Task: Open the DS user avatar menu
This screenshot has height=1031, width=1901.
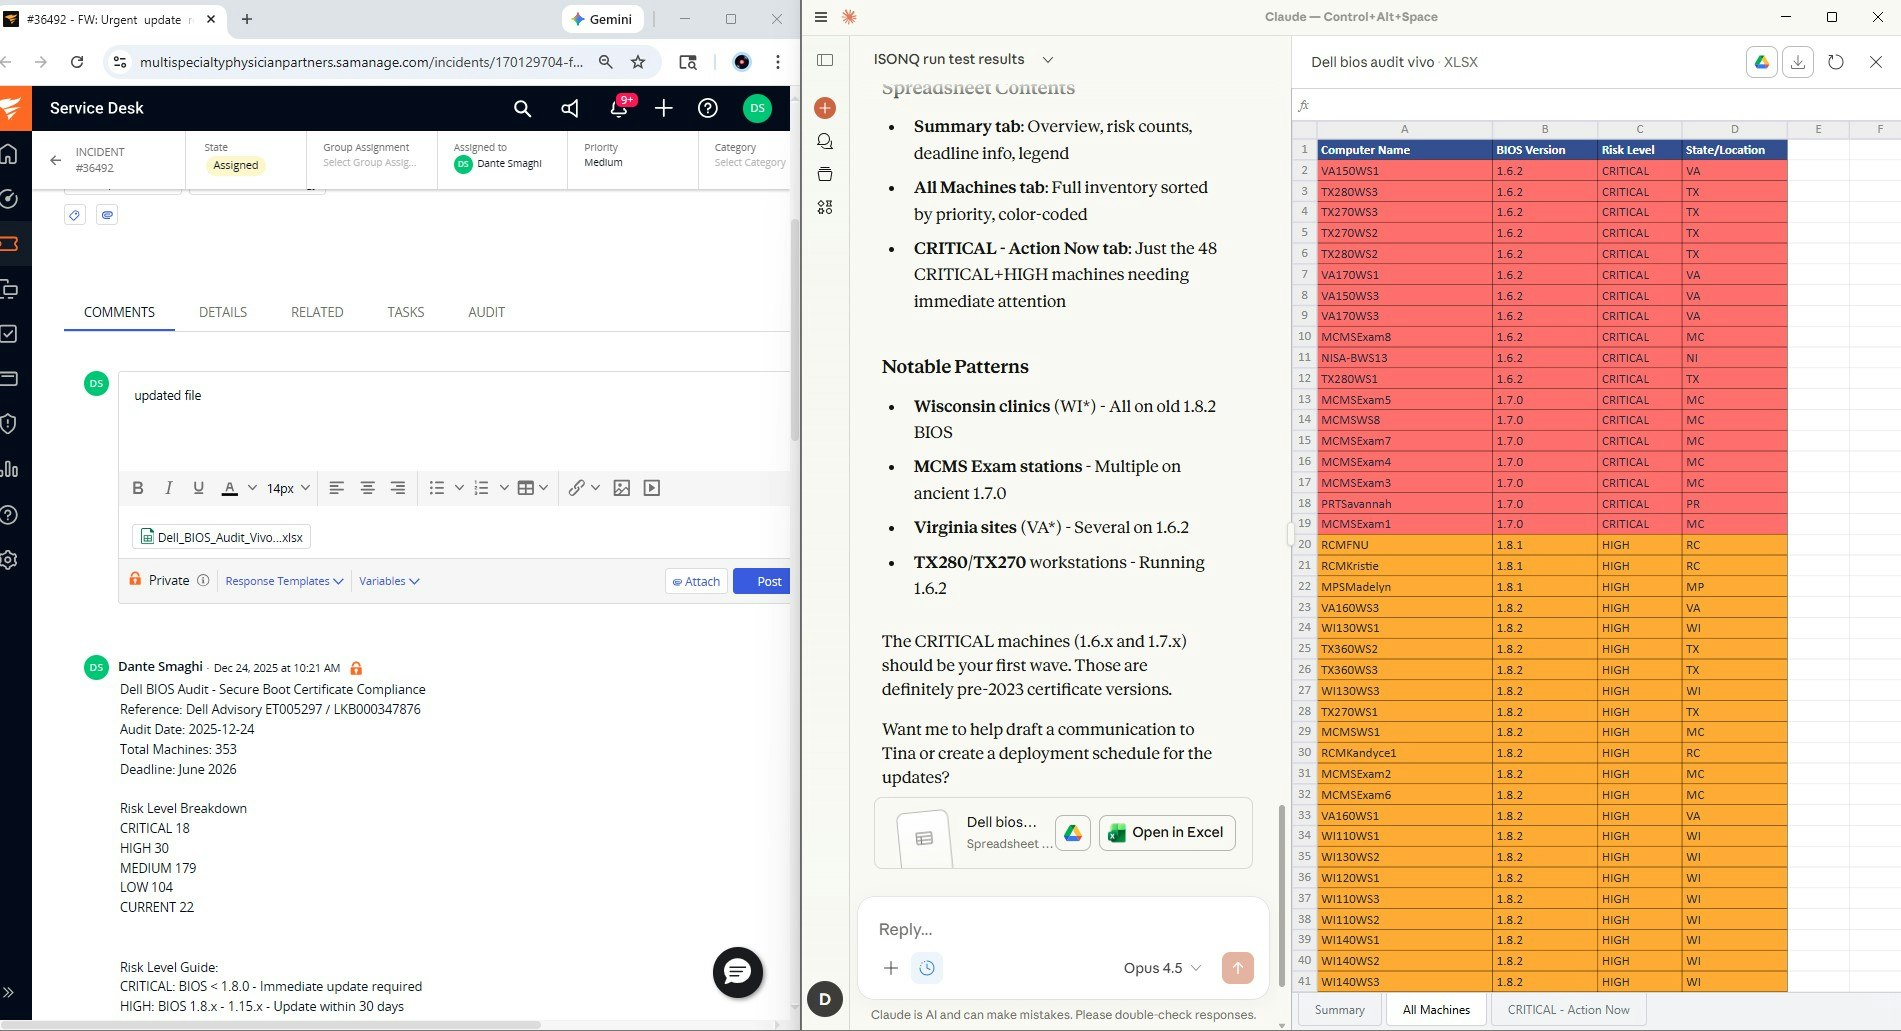Action: (x=757, y=108)
